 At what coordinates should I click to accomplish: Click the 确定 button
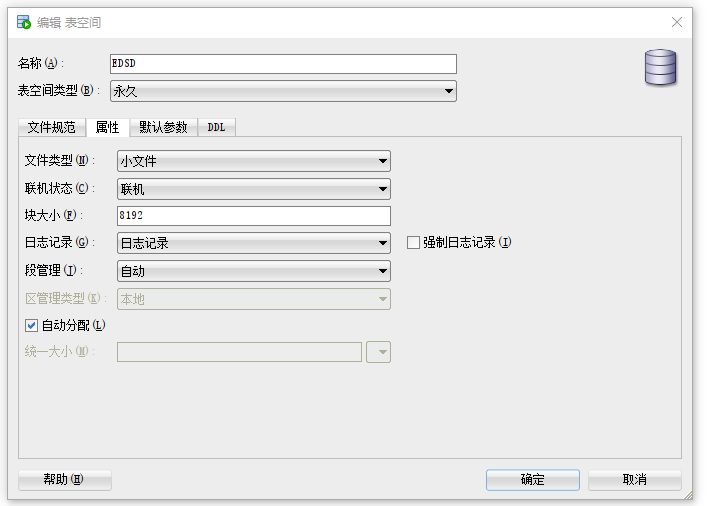tap(532, 480)
